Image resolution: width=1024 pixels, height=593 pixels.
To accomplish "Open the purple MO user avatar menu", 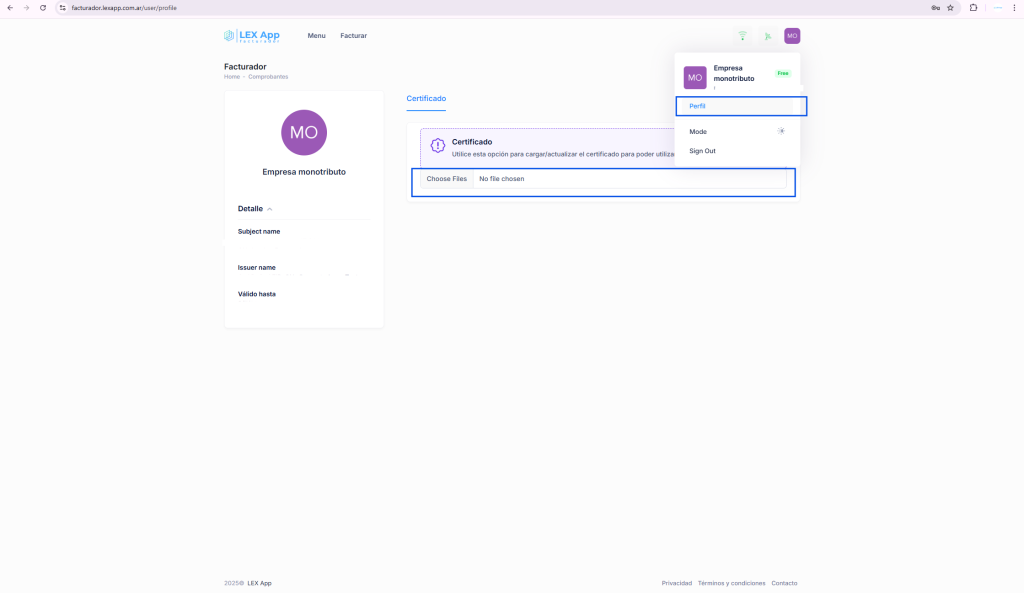I will 792,36.
